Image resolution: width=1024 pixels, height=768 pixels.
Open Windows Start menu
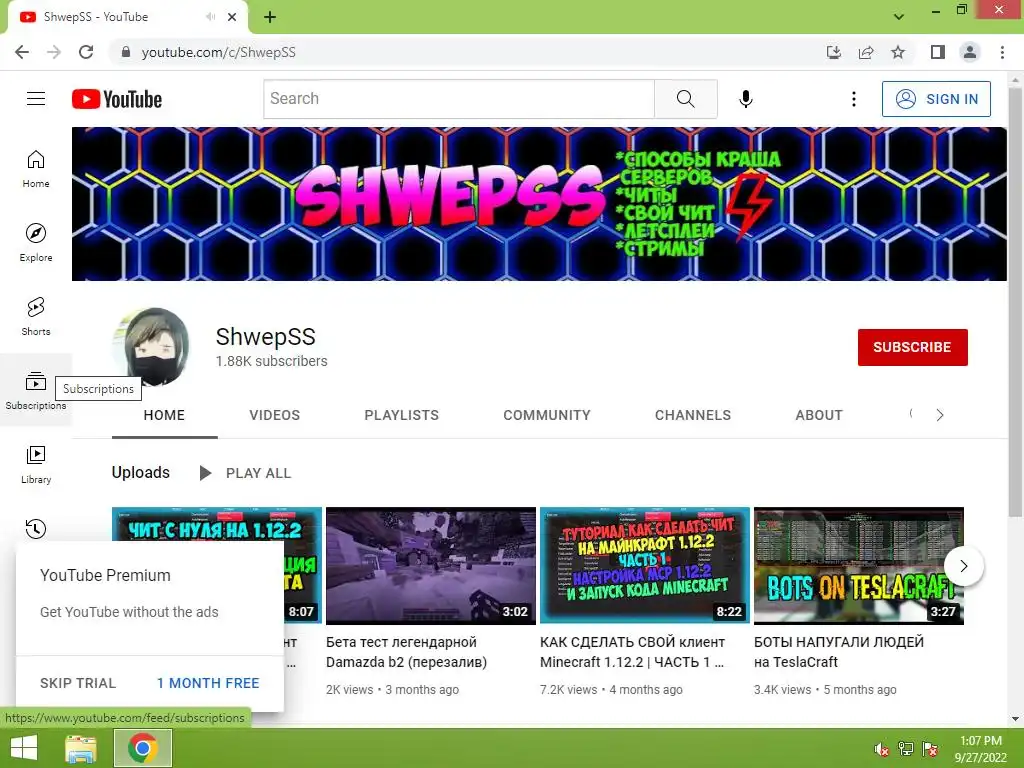[x=24, y=748]
